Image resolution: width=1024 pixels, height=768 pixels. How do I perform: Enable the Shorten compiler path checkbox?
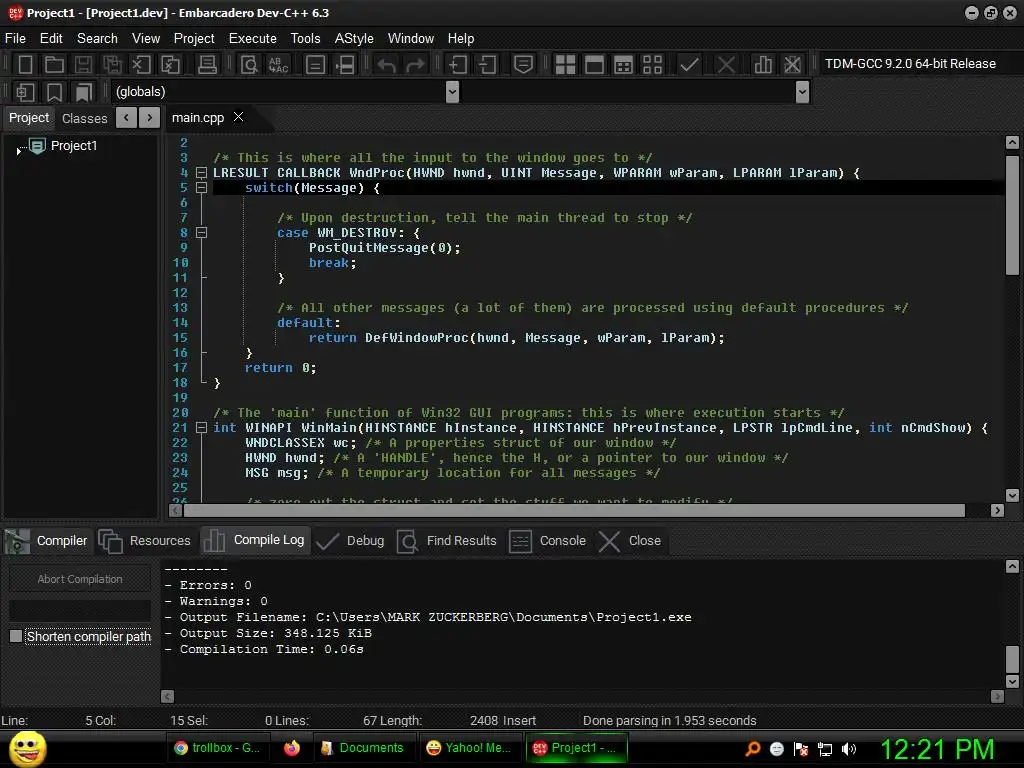click(16, 636)
